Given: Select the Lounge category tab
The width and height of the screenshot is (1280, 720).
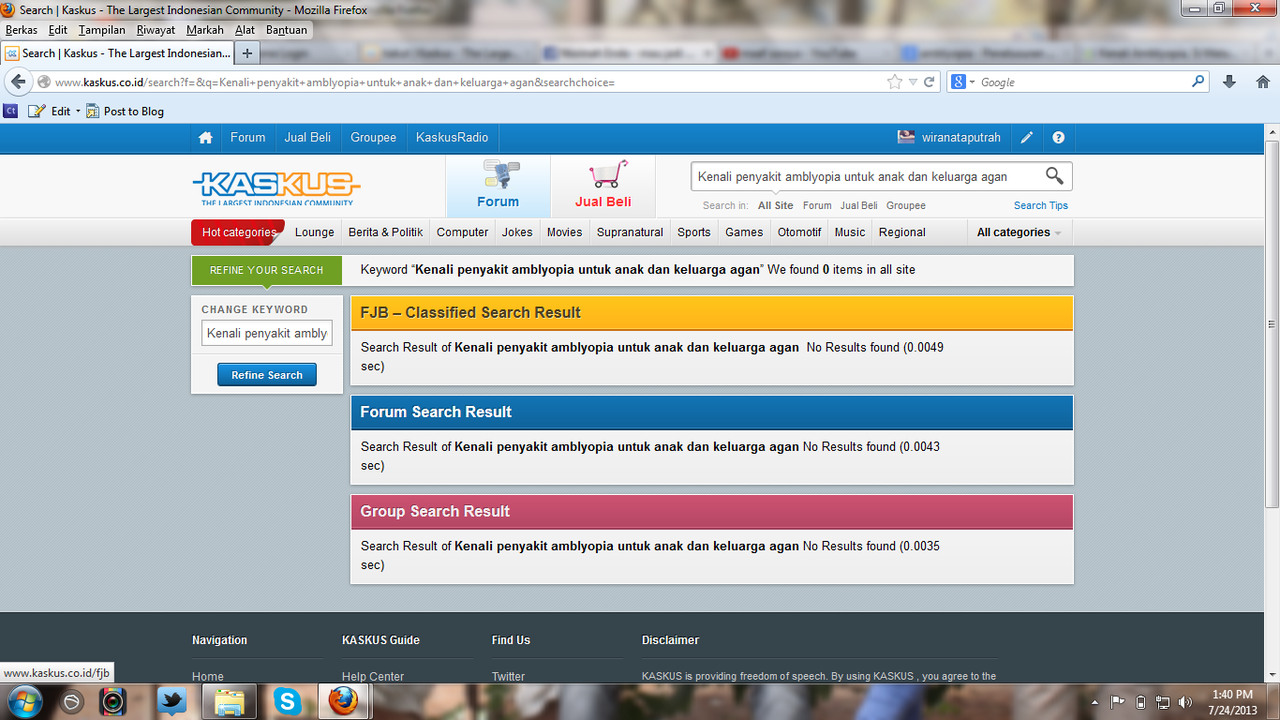Looking at the screenshot, I should pyautogui.click(x=314, y=232).
